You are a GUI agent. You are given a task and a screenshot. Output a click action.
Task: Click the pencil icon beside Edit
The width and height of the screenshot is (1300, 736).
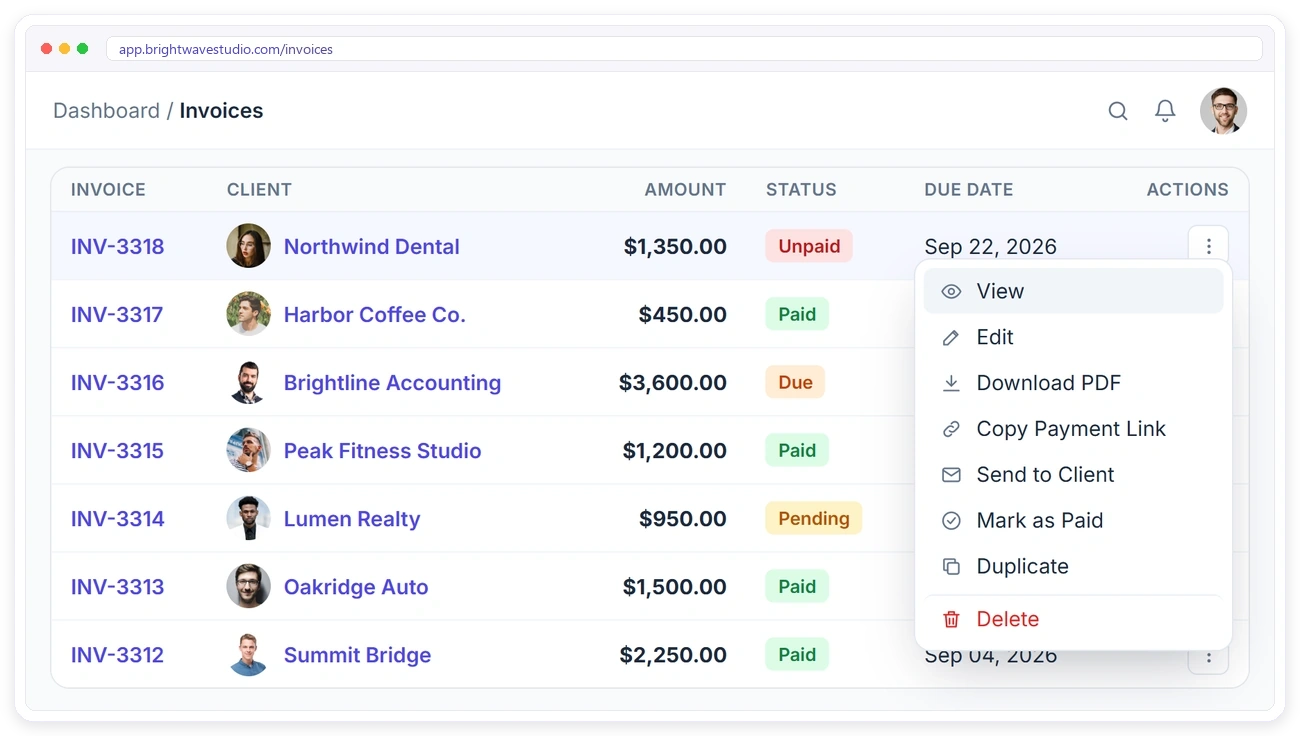point(951,337)
